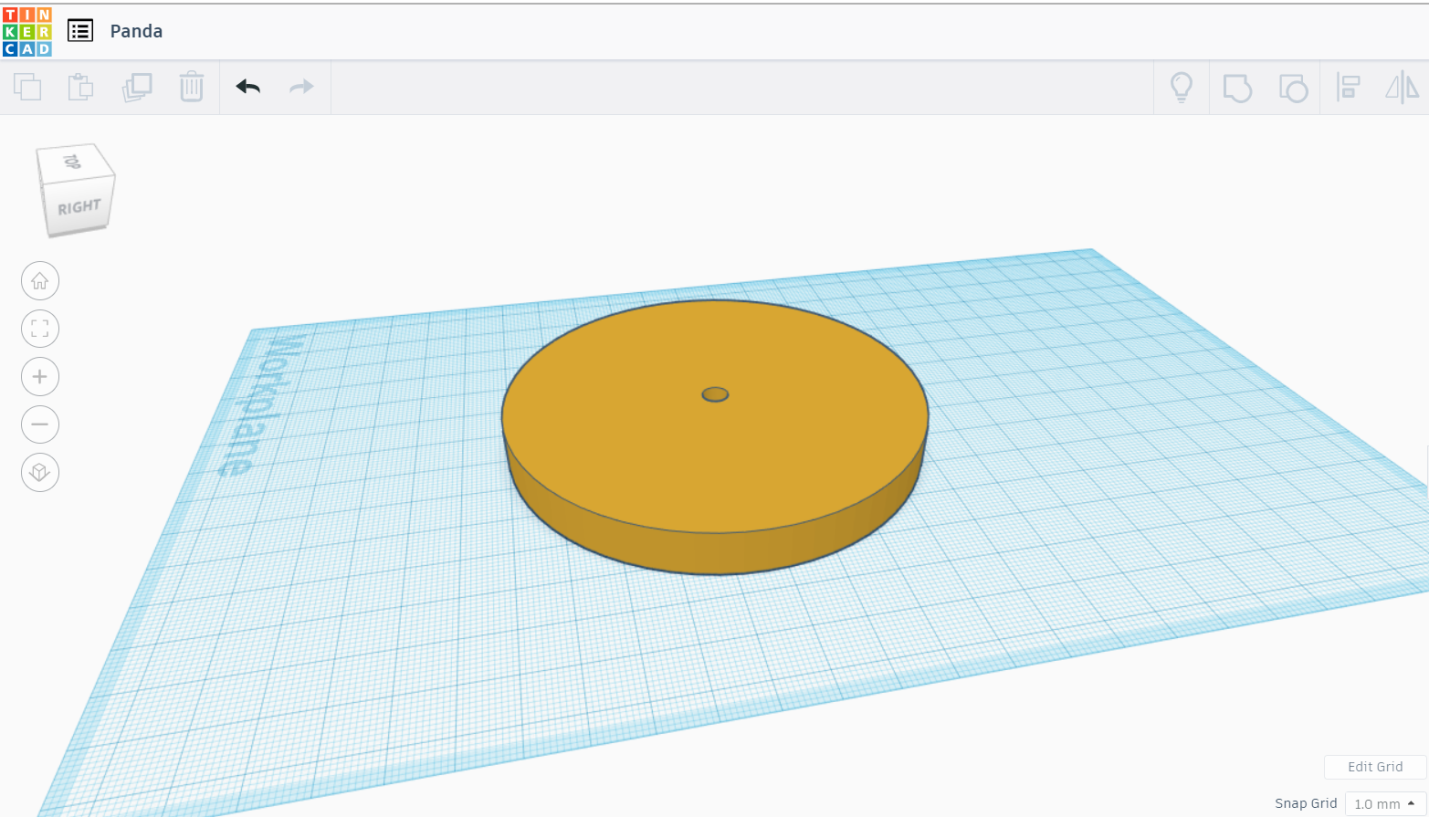The height and width of the screenshot is (817, 1429).
Task: Click the small hole in the disc center
Action: [715, 394]
